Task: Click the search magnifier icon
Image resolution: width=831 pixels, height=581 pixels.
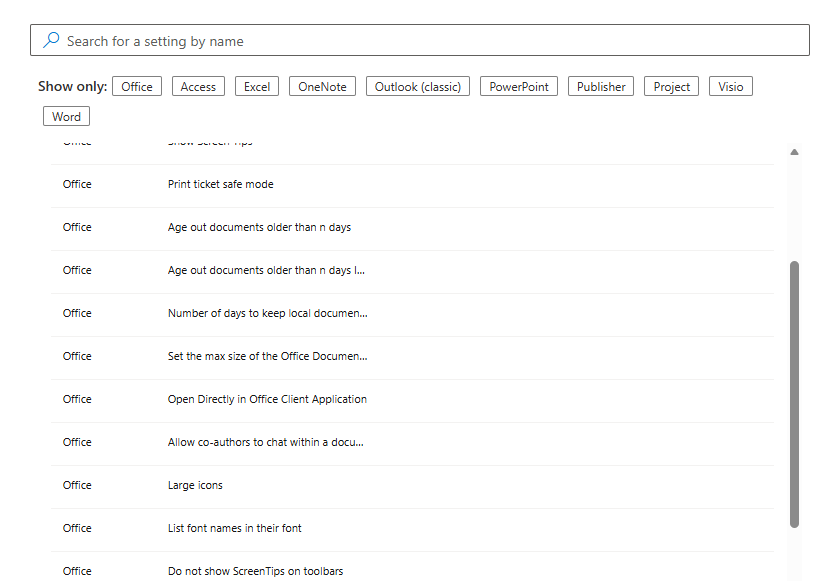Action: (x=51, y=40)
